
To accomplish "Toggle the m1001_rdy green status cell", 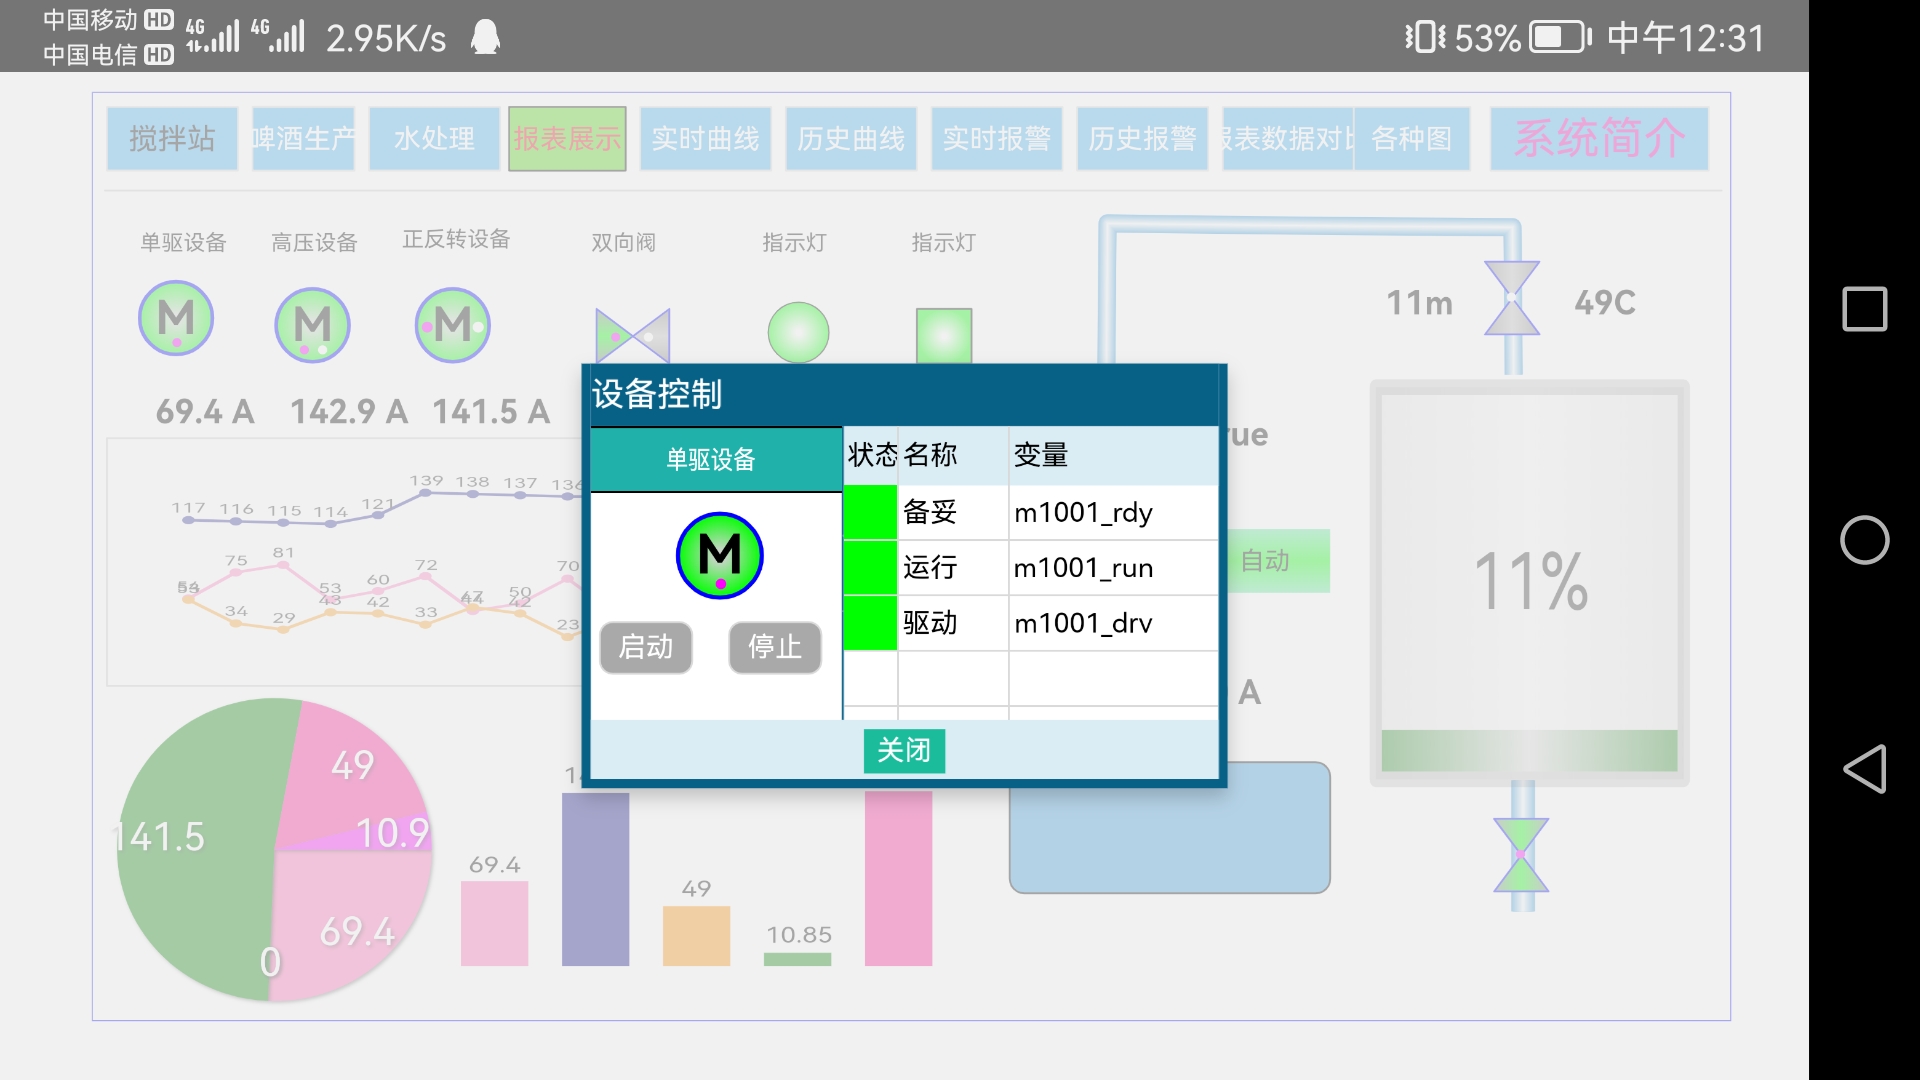I will click(870, 512).
